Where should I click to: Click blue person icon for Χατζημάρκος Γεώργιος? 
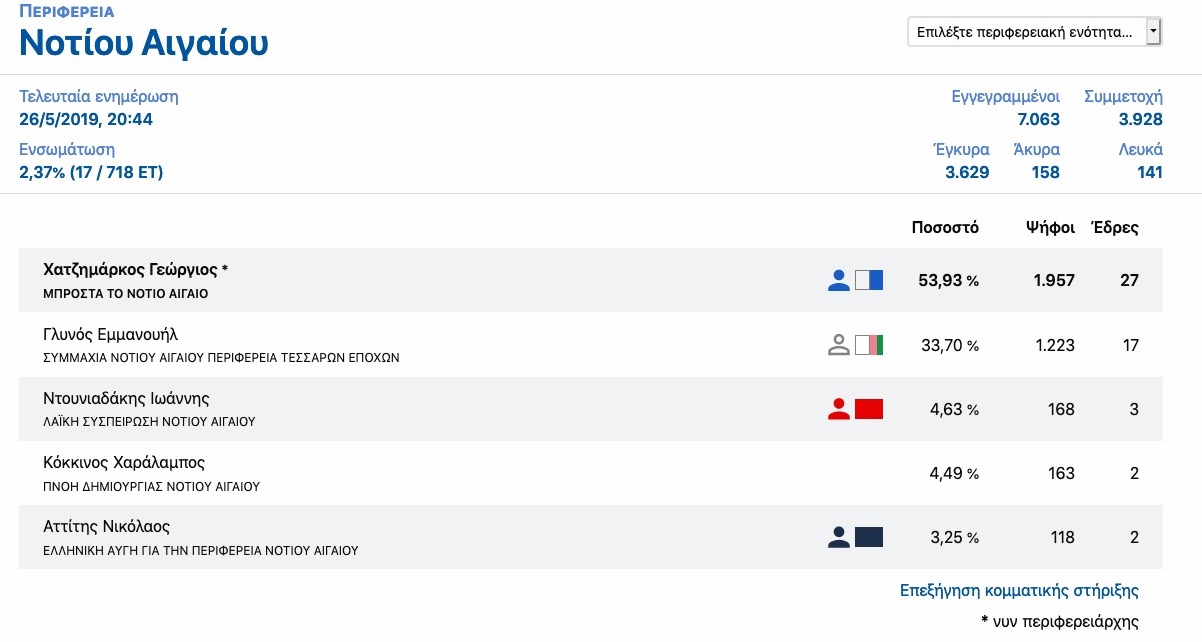[x=839, y=280]
